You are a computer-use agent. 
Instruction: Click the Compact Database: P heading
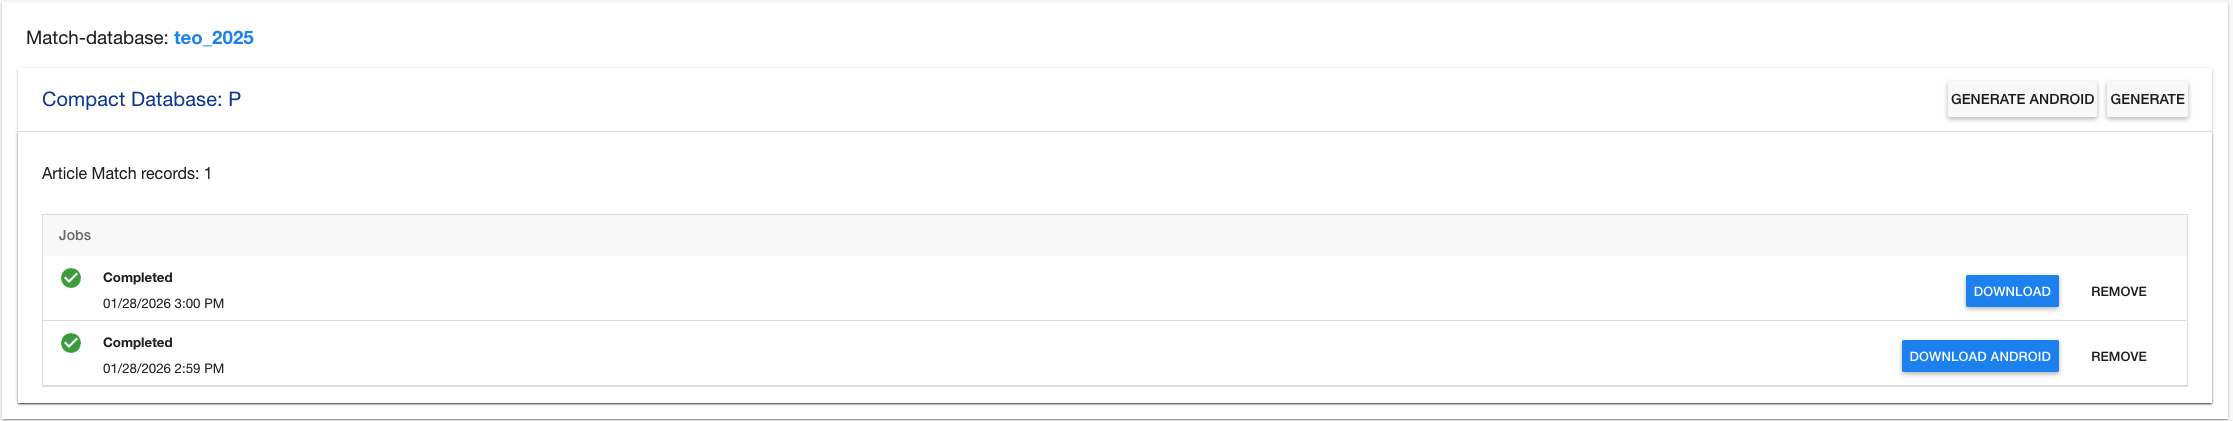coord(141,99)
